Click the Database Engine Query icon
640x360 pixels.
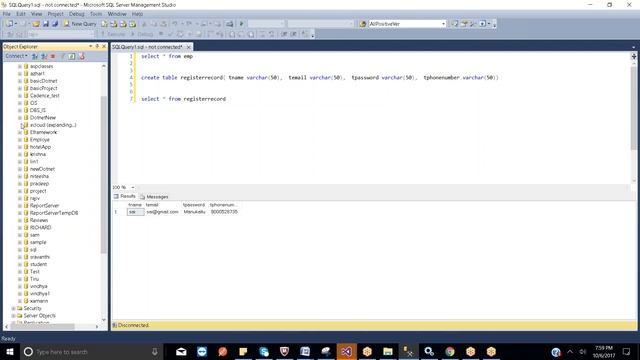(104, 24)
